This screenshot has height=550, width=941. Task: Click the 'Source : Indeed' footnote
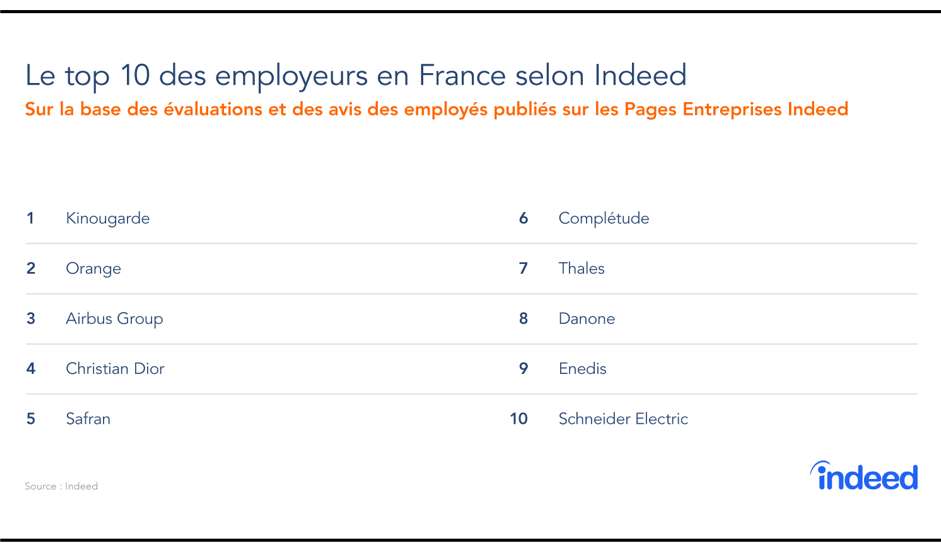(x=61, y=486)
